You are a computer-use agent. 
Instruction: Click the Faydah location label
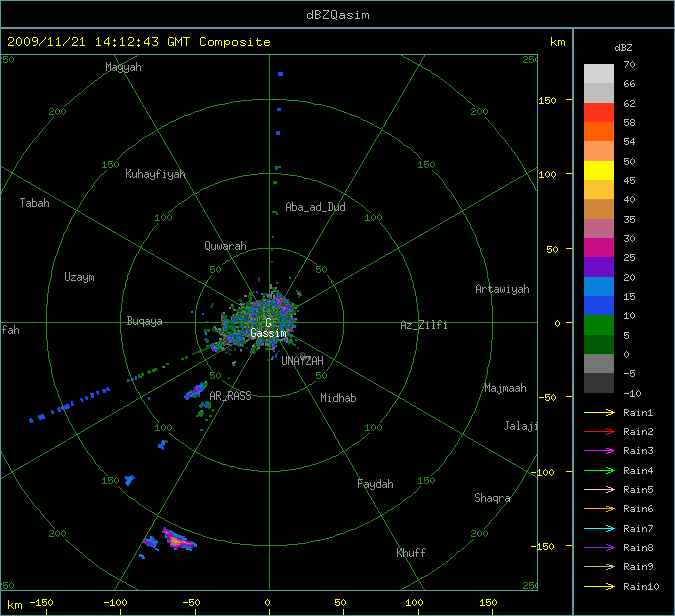tap(375, 484)
